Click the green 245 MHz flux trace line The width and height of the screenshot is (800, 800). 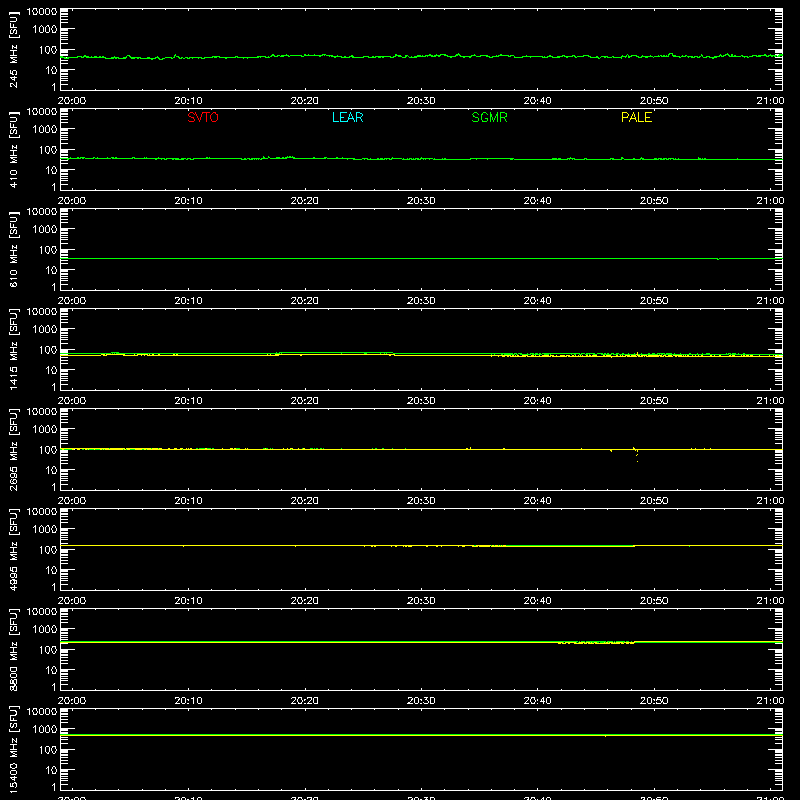coord(421,56)
